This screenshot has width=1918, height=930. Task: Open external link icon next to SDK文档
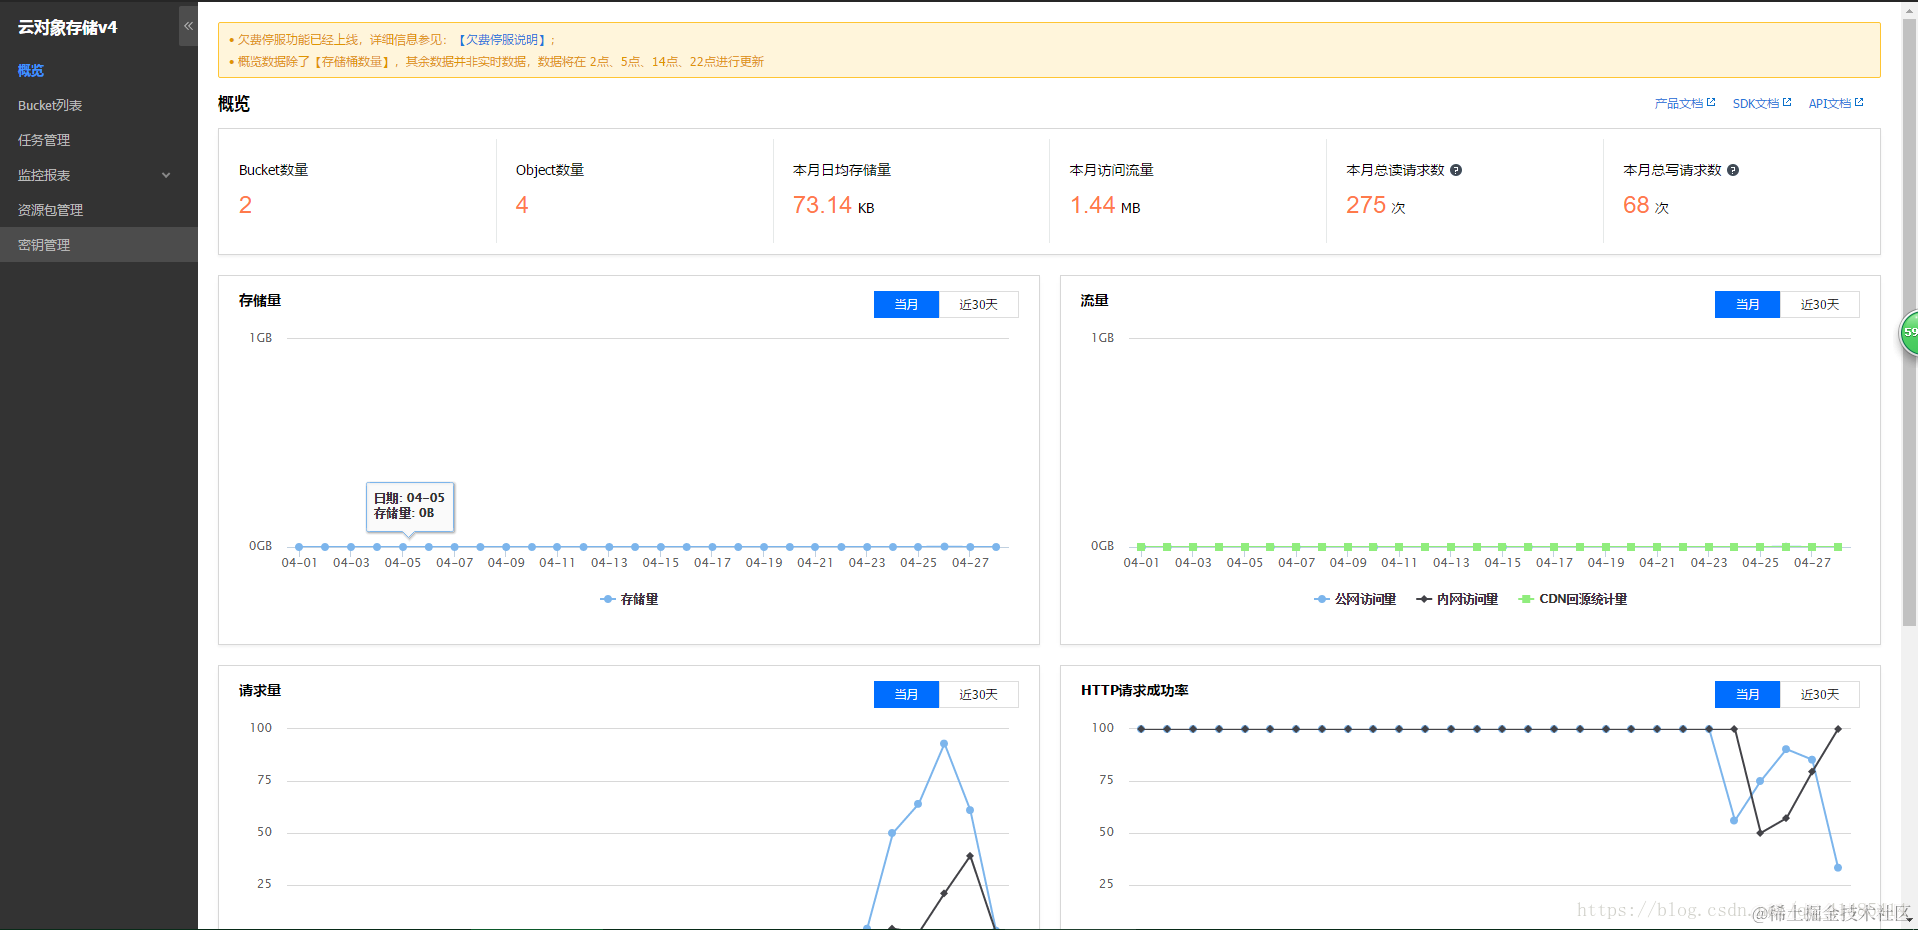[1787, 102]
